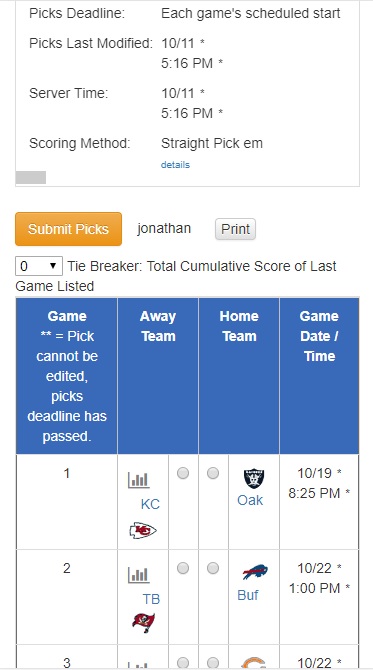The width and height of the screenshot is (373, 670).
Task: Pick Buf as the game 2 winner
Action: pyautogui.click(x=213, y=568)
